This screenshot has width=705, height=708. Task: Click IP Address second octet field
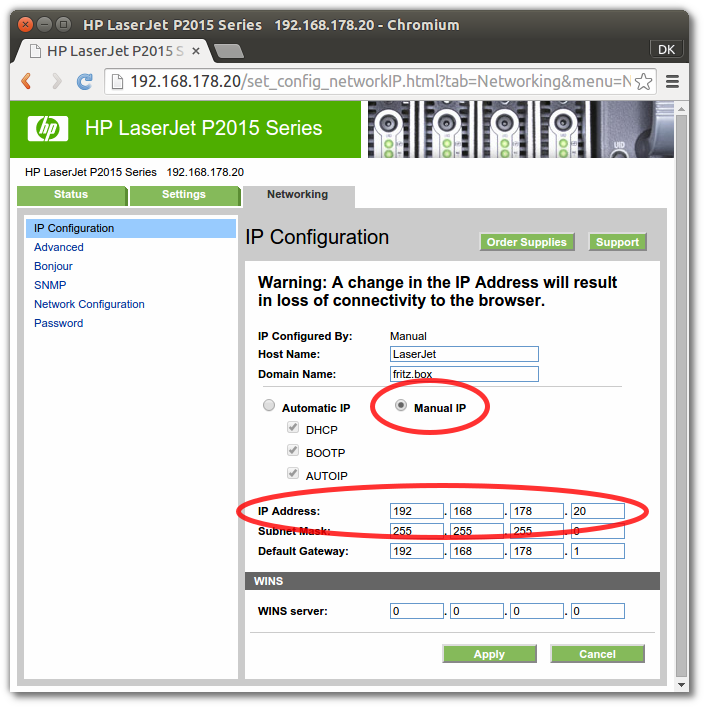477,511
